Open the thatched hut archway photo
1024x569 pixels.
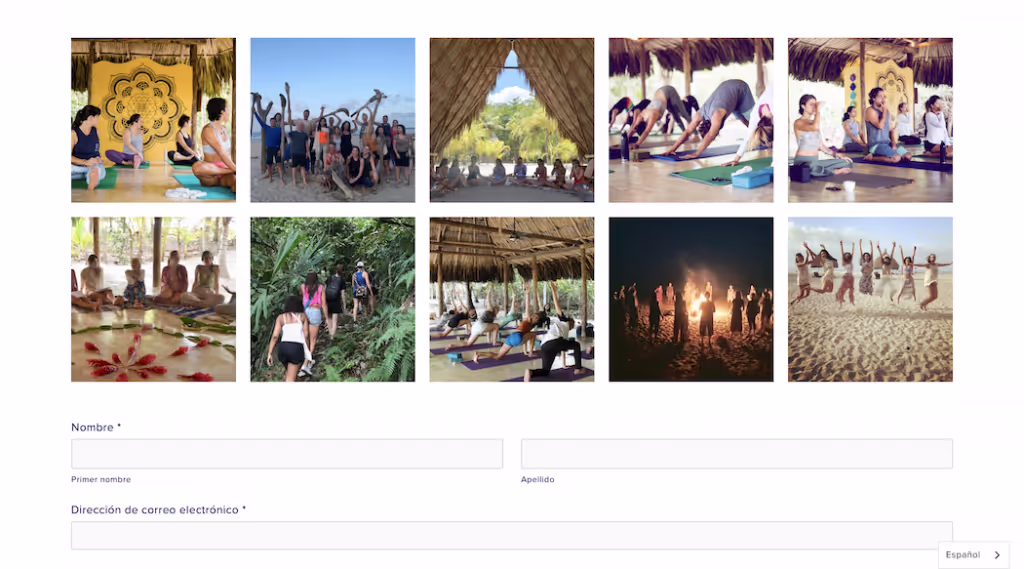(x=512, y=120)
